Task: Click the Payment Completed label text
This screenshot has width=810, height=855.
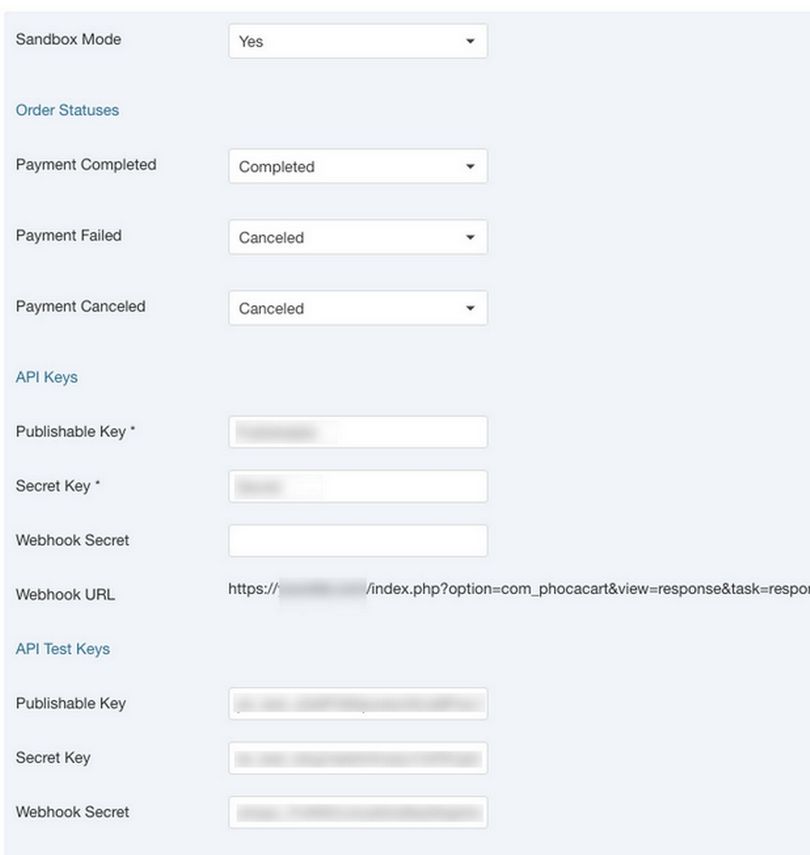Action: 86,165
